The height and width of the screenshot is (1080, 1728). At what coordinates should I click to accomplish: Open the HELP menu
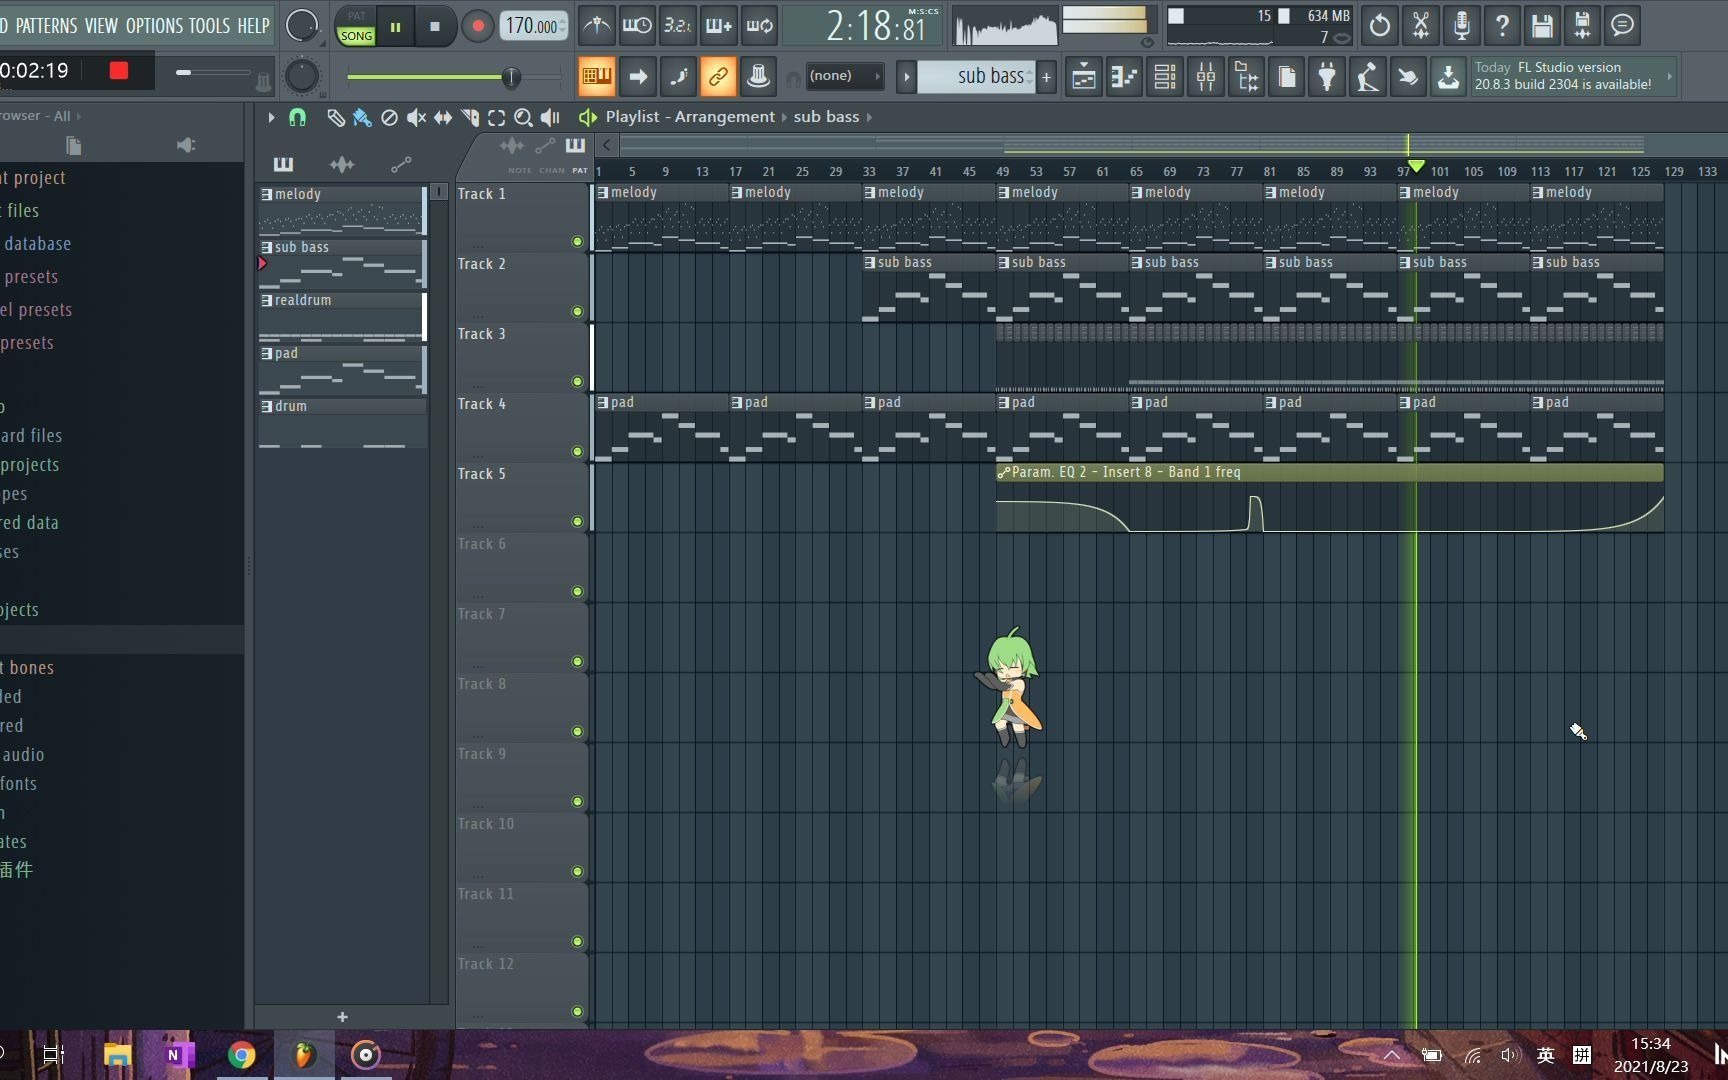click(x=253, y=25)
